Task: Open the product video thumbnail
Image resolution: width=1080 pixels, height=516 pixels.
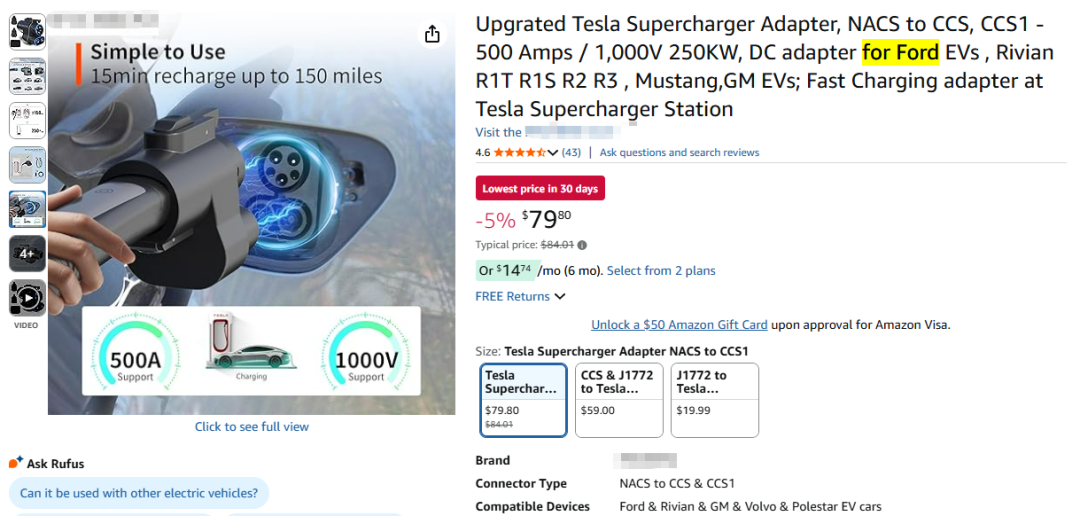Action: pos(27,299)
